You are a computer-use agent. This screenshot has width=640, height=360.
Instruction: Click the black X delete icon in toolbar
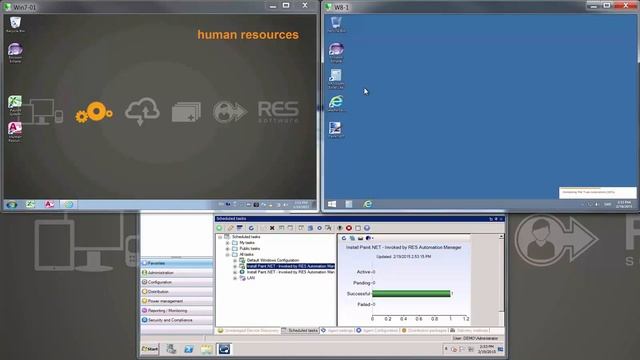coord(272,228)
